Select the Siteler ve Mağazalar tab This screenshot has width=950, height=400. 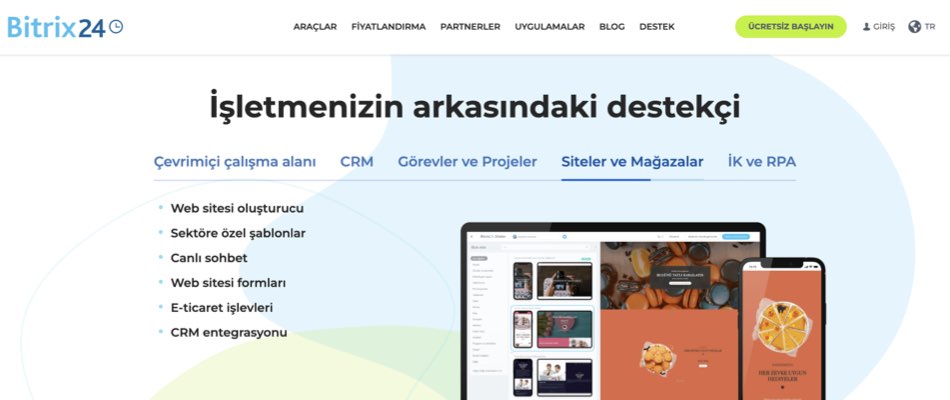(632, 162)
